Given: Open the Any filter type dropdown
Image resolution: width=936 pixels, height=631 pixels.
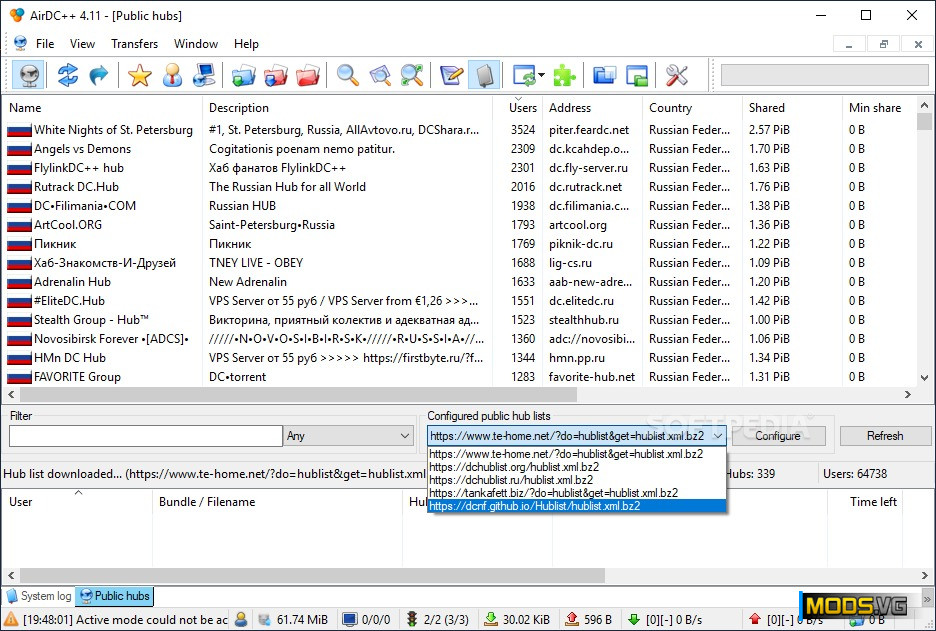Looking at the screenshot, I should (348, 436).
